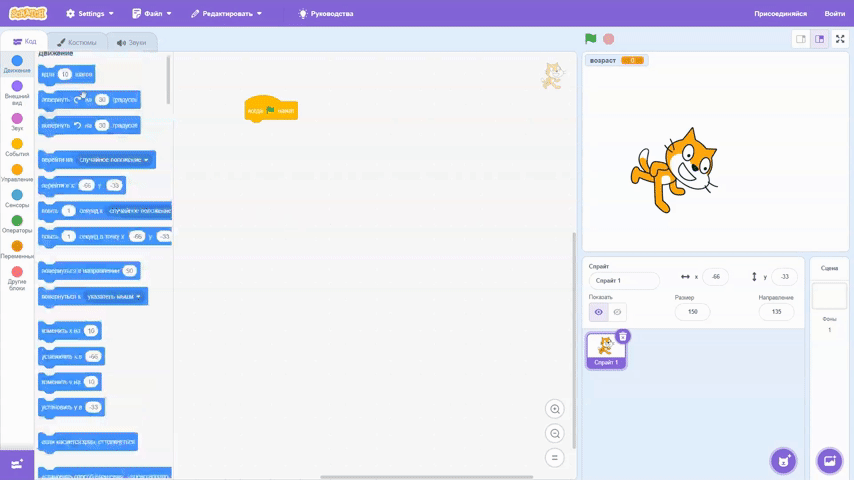
Task: Edit the sprite name field
Action: [x=624, y=281]
